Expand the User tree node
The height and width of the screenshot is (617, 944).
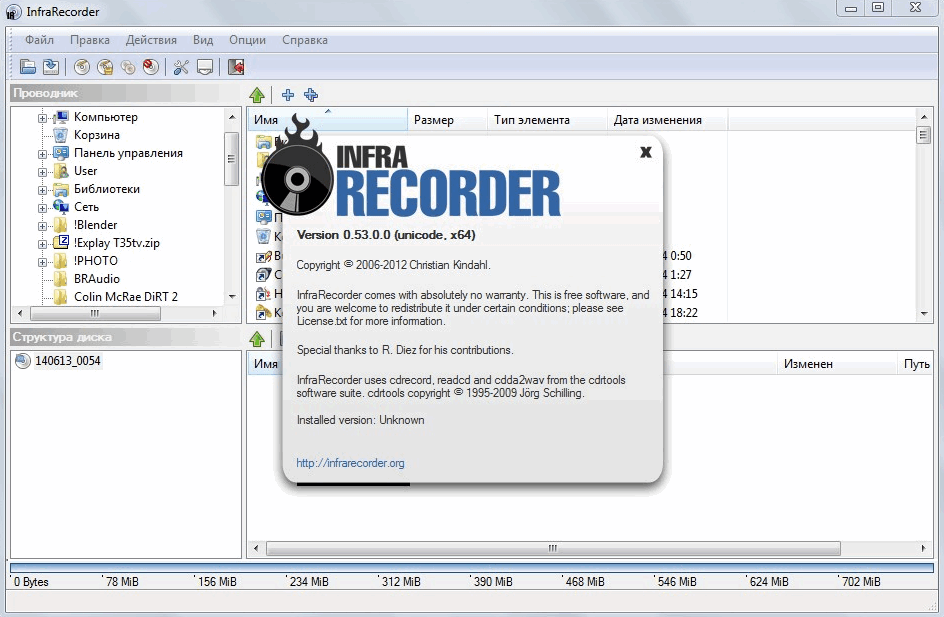pyautogui.click(x=42, y=172)
